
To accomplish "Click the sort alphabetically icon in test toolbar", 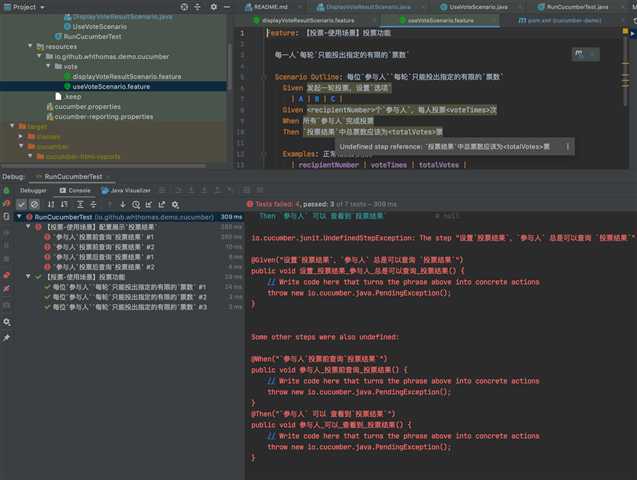I will [53, 204].
